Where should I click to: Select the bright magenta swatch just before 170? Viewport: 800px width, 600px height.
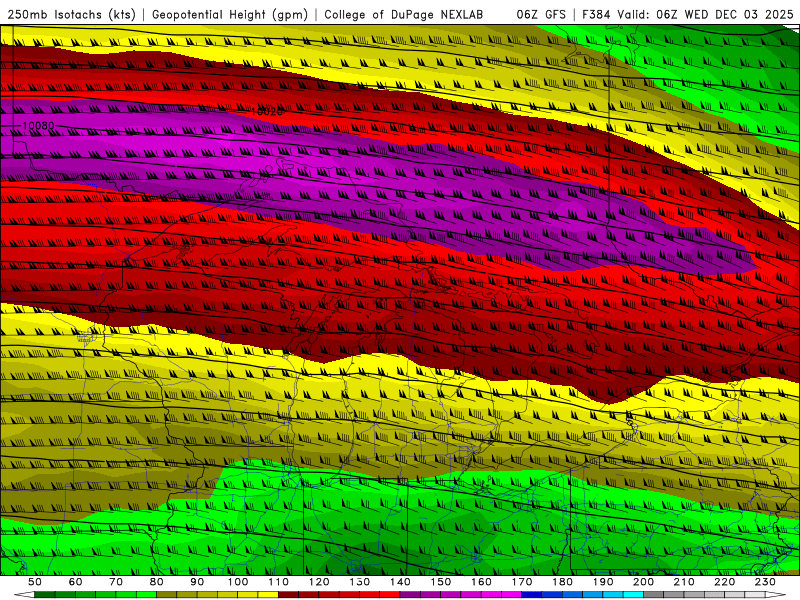point(511,594)
